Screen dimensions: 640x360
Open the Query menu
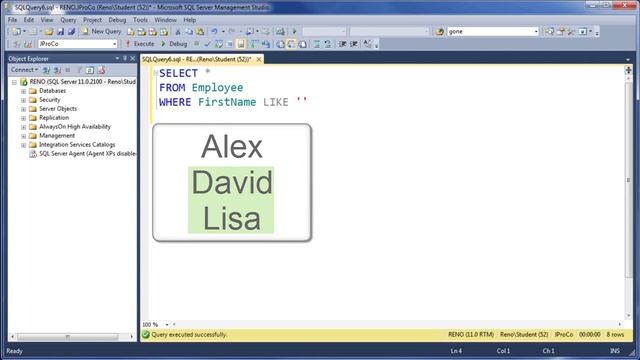click(68, 20)
